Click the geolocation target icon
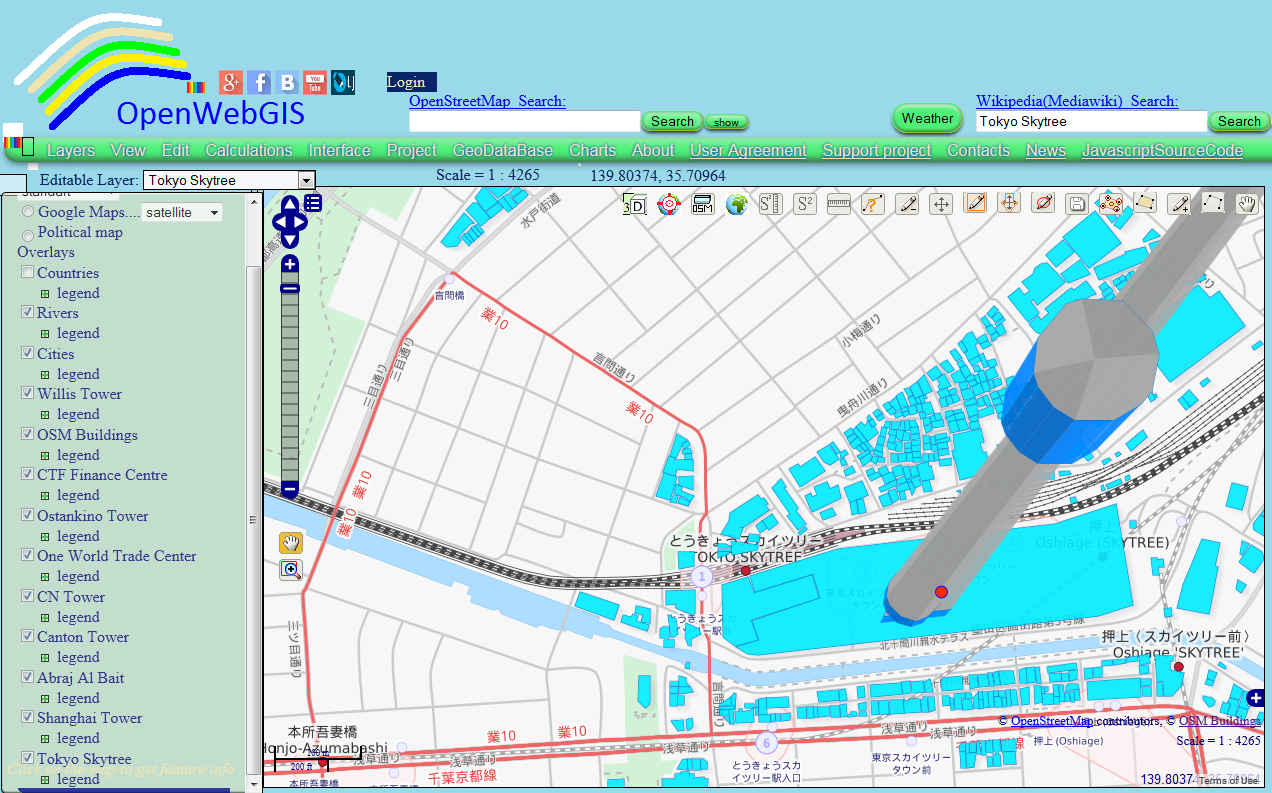Viewport: 1272px width, 793px height. pyautogui.click(x=668, y=203)
